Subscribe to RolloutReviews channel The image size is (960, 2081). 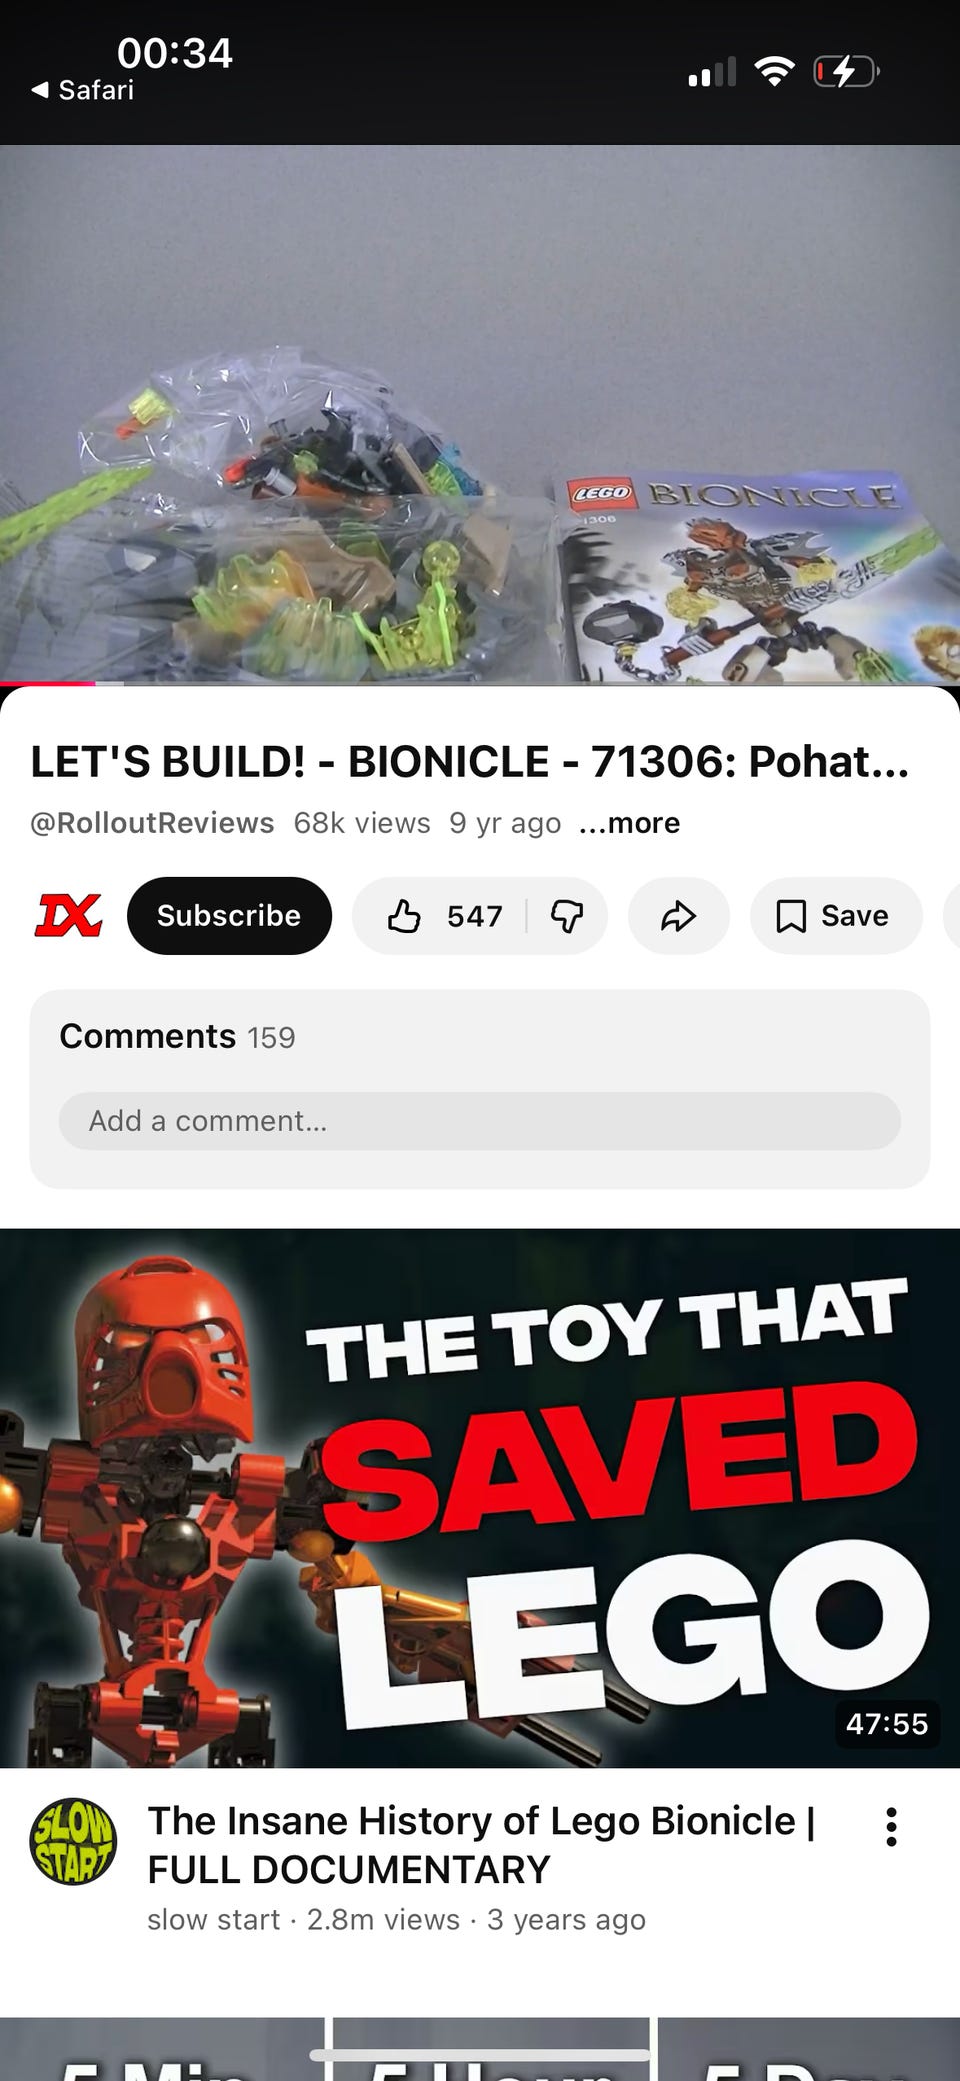229,916
